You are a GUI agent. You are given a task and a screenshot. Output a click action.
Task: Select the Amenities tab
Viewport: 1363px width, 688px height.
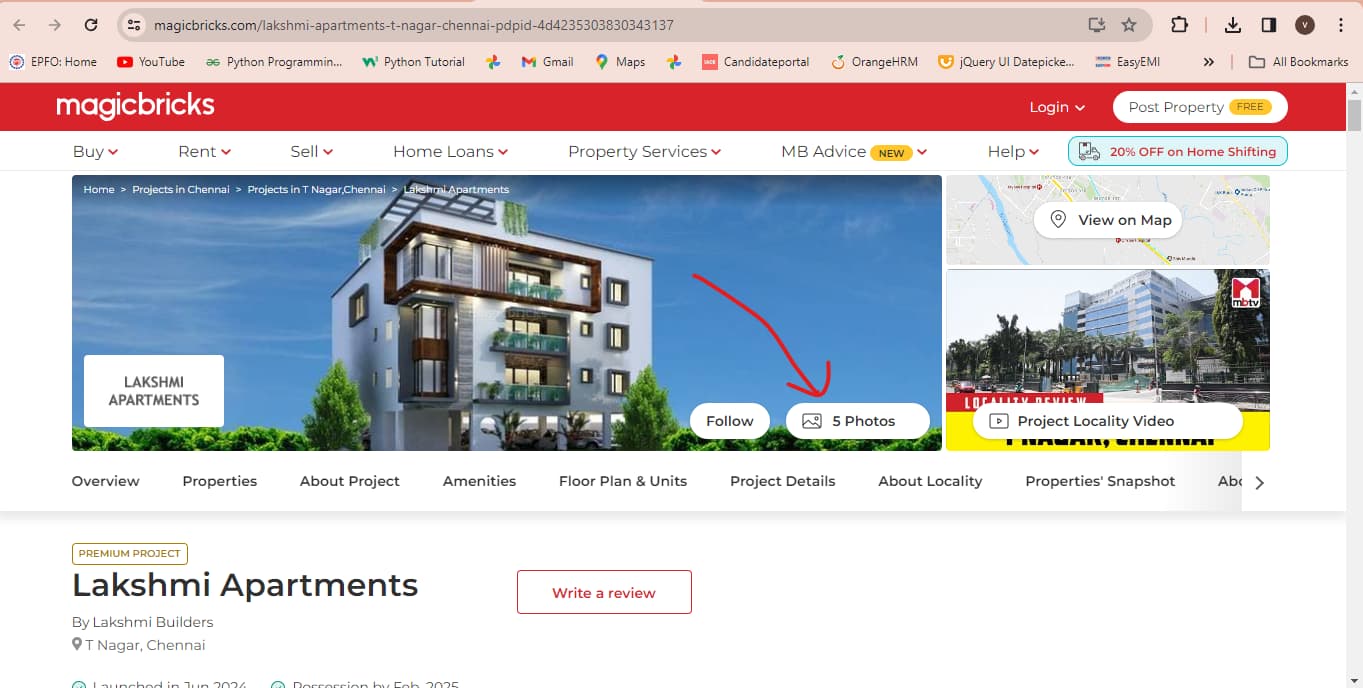(480, 481)
